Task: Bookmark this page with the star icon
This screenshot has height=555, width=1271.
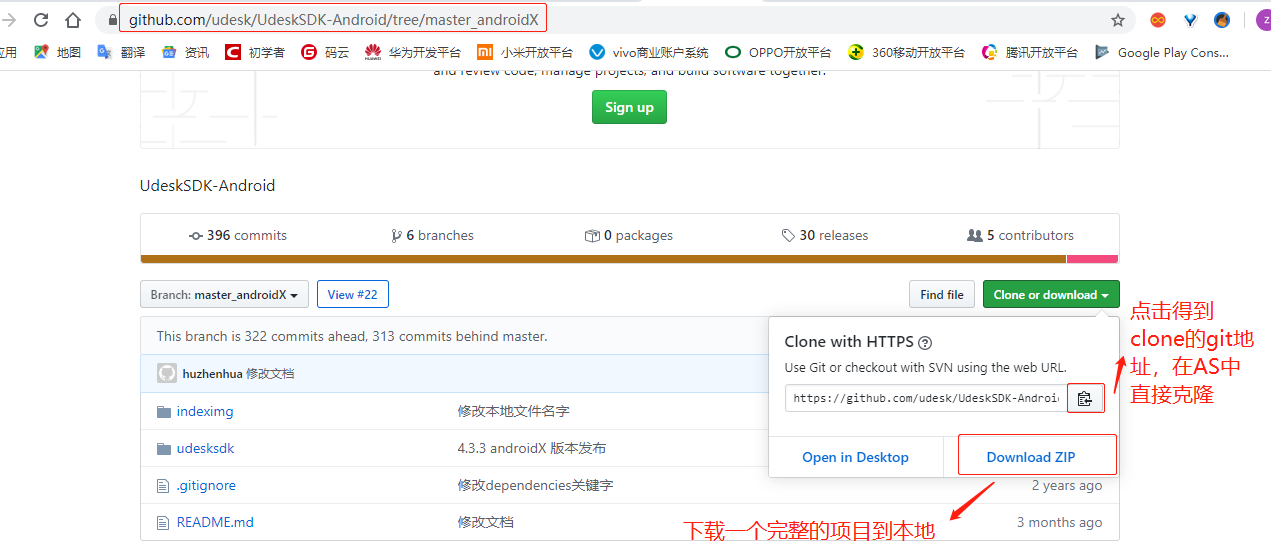Action: (1118, 20)
